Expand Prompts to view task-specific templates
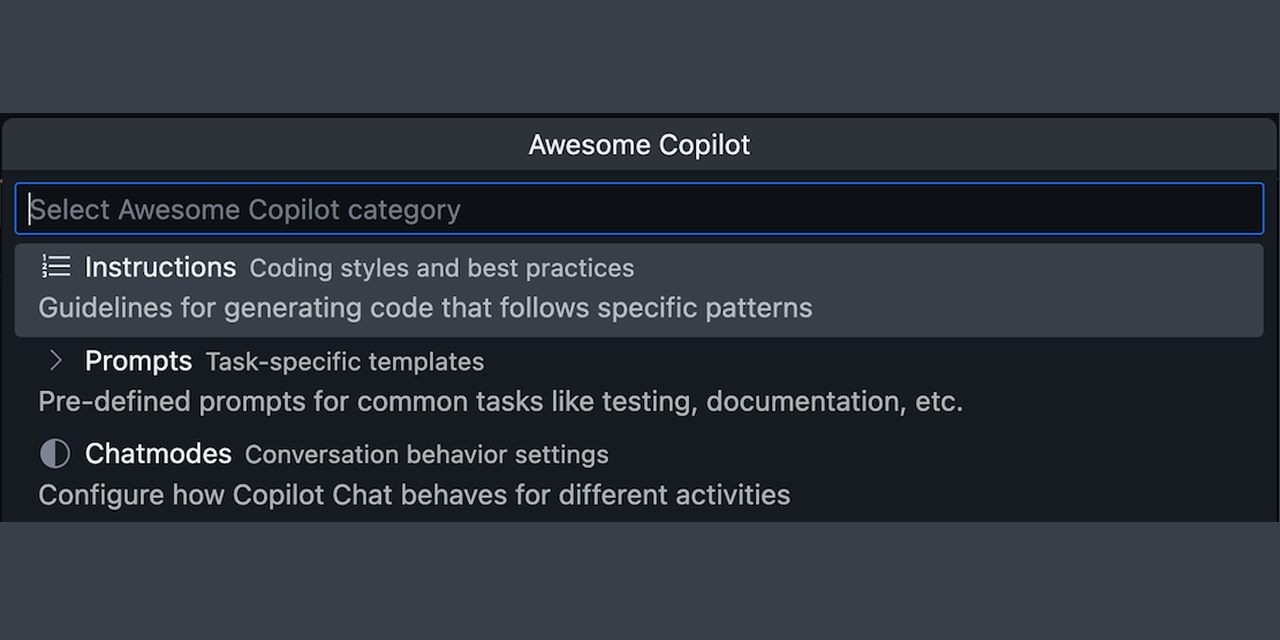The width and height of the screenshot is (1280, 640). [x=138, y=360]
